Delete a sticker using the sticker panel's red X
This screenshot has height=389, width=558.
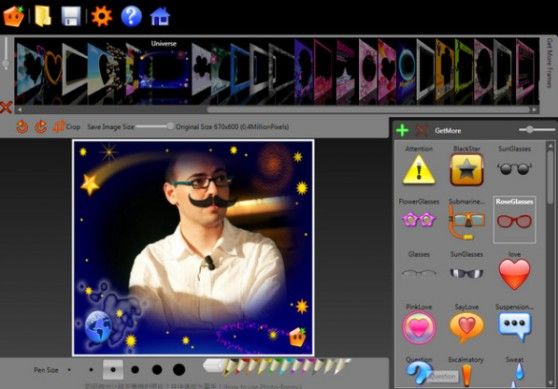tap(421, 131)
